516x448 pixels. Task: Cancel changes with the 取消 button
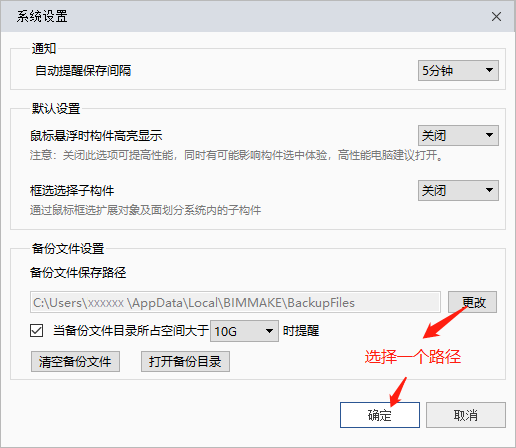pyautogui.click(x=466, y=415)
